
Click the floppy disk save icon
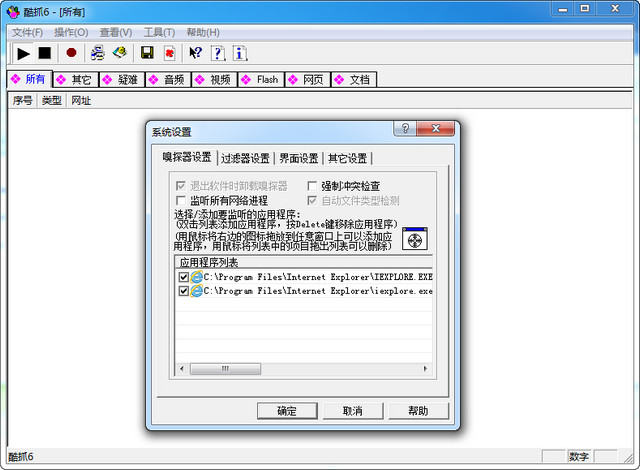coord(147,53)
